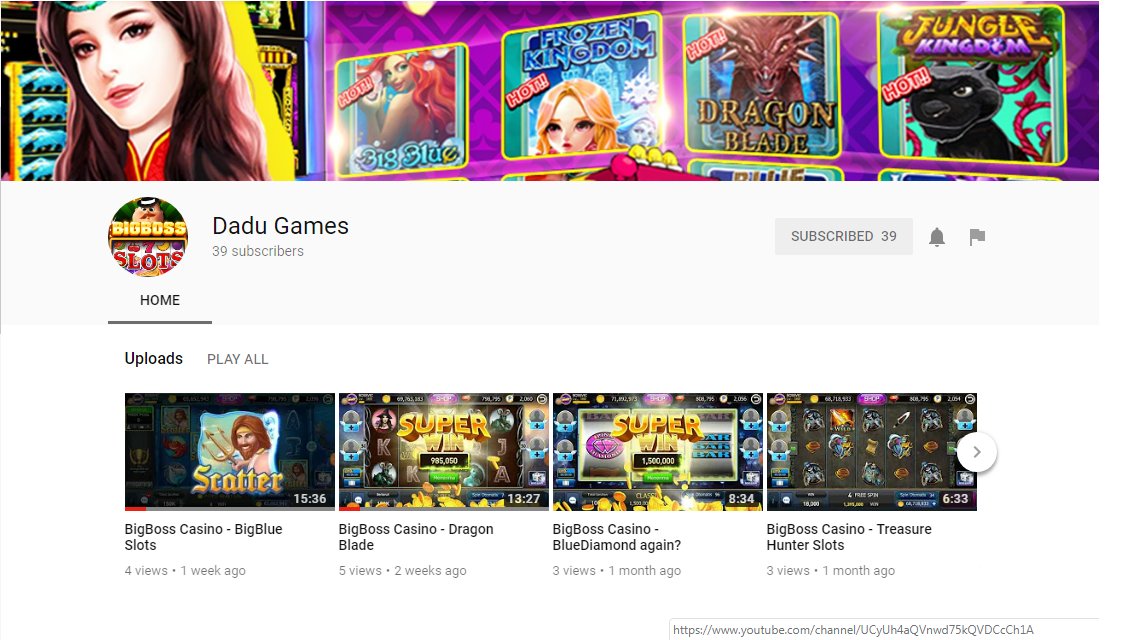Image resolution: width=1124 pixels, height=640 pixels.
Task: Click the Dadu Games channel name
Action: tap(280, 226)
